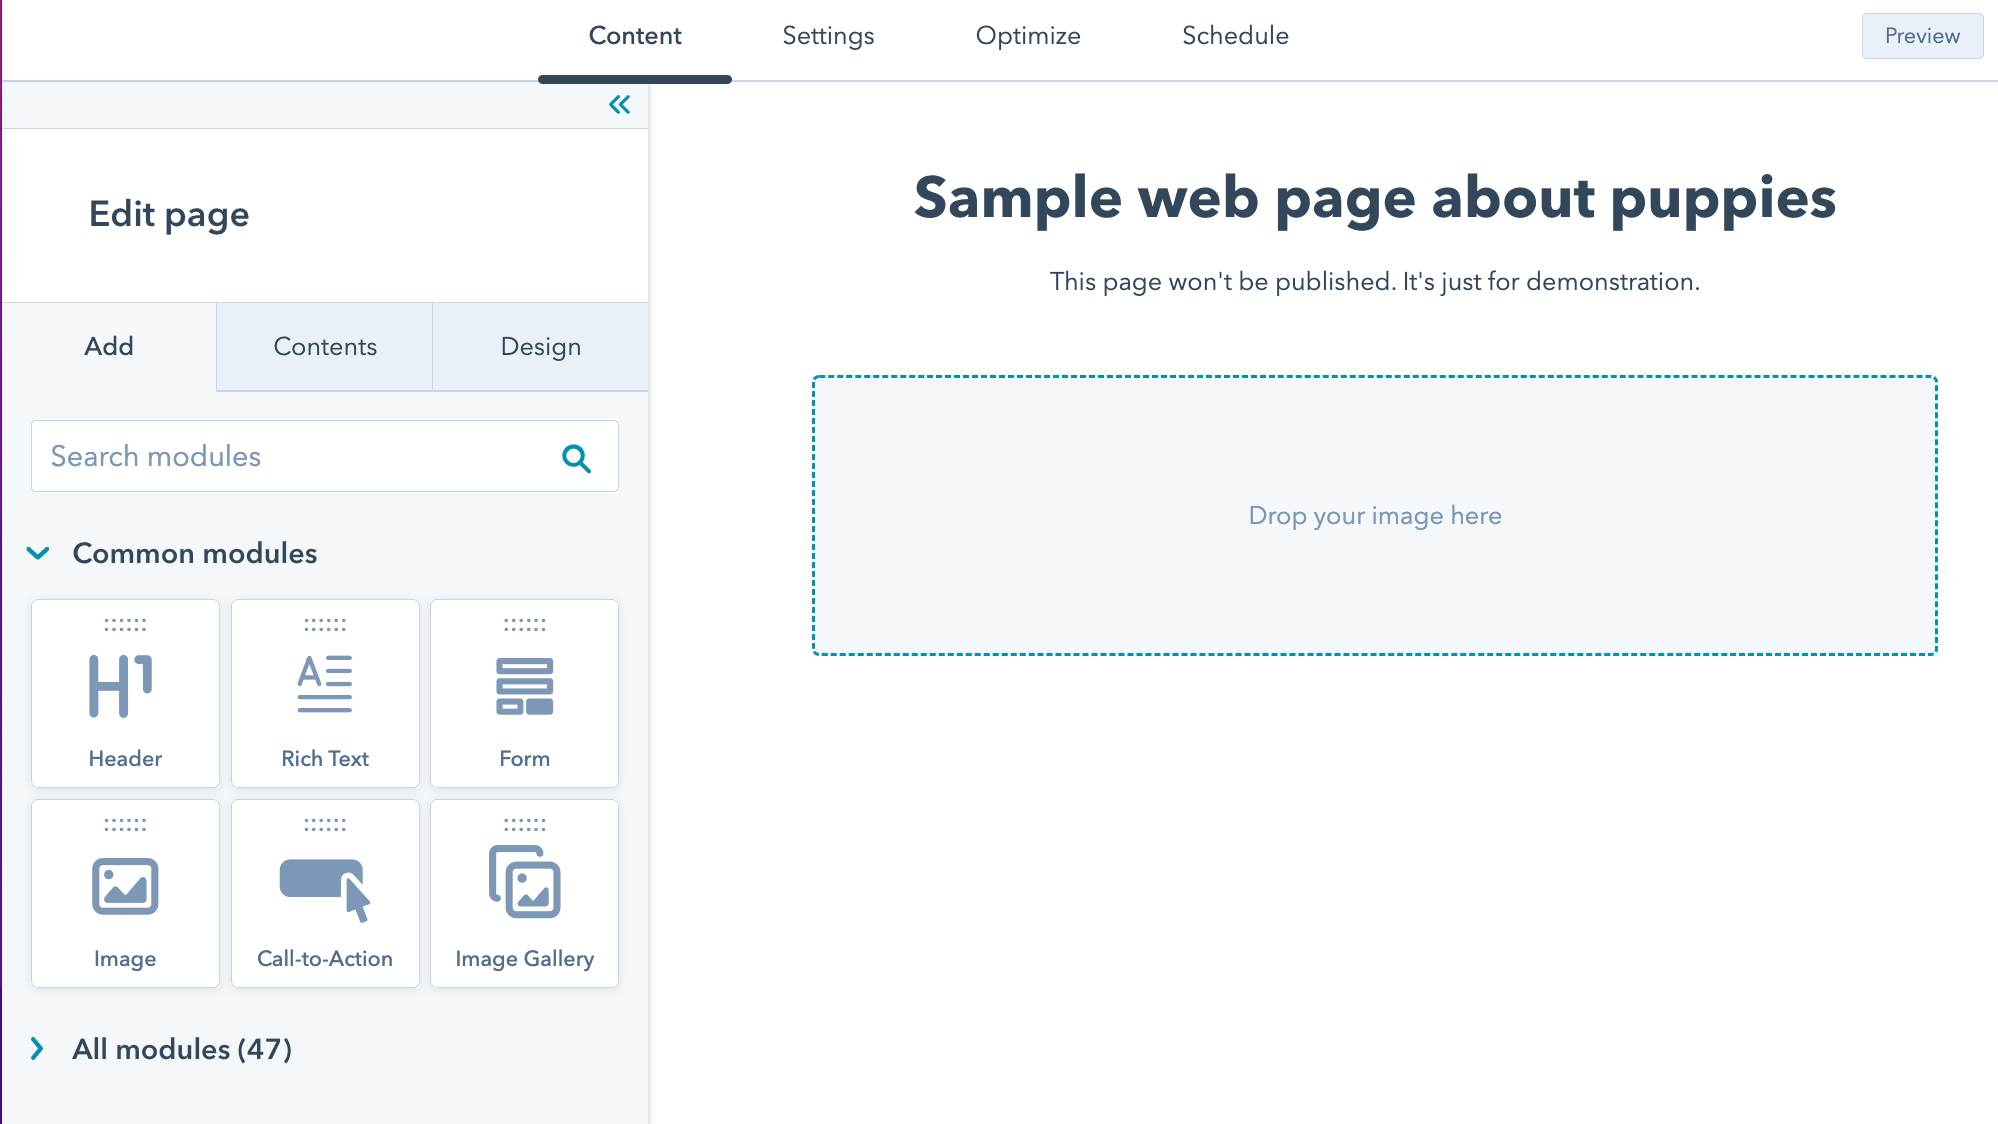Viewport: 1998px width, 1124px height.
Task: Open the Design sidebar tab
Action: [540, 347]
